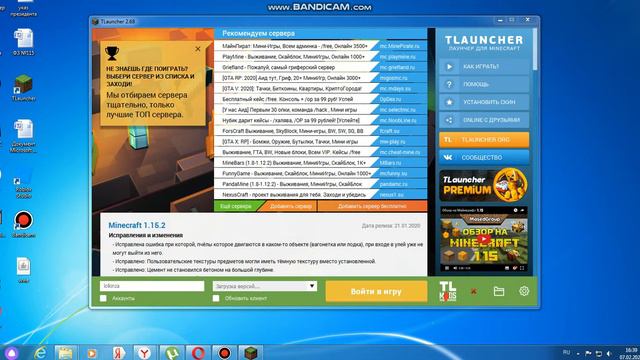Open the game folder icon
Viewport: 640px width, 360px height.
point(499,291)
